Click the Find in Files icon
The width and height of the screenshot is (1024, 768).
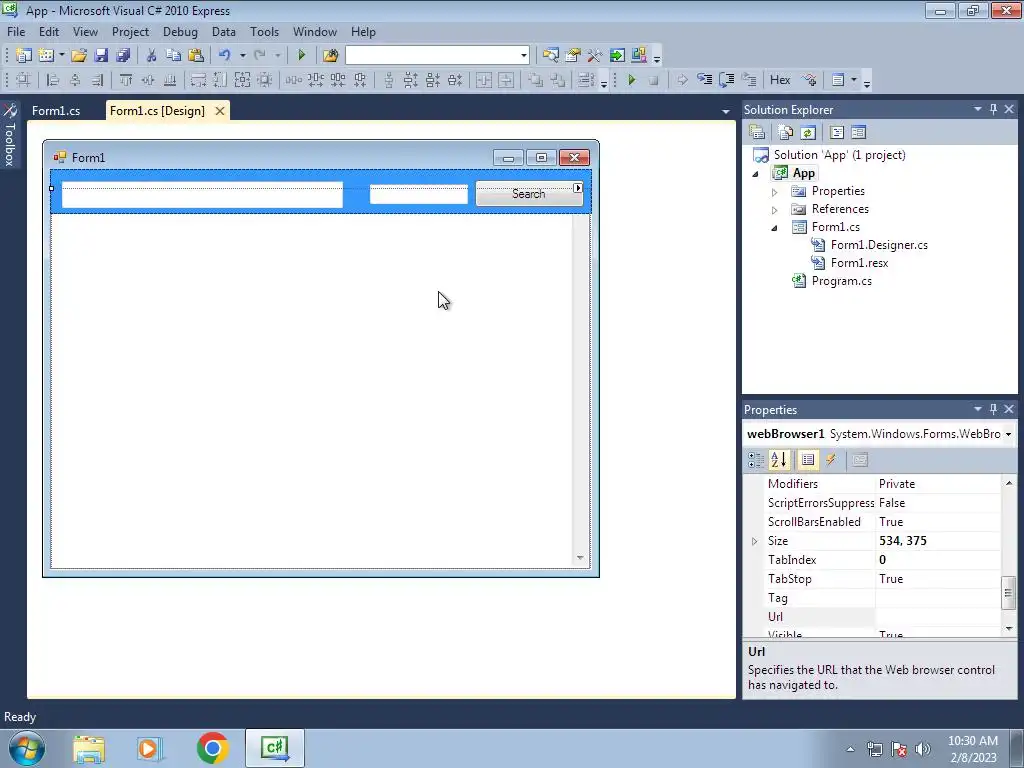[330, 56]
